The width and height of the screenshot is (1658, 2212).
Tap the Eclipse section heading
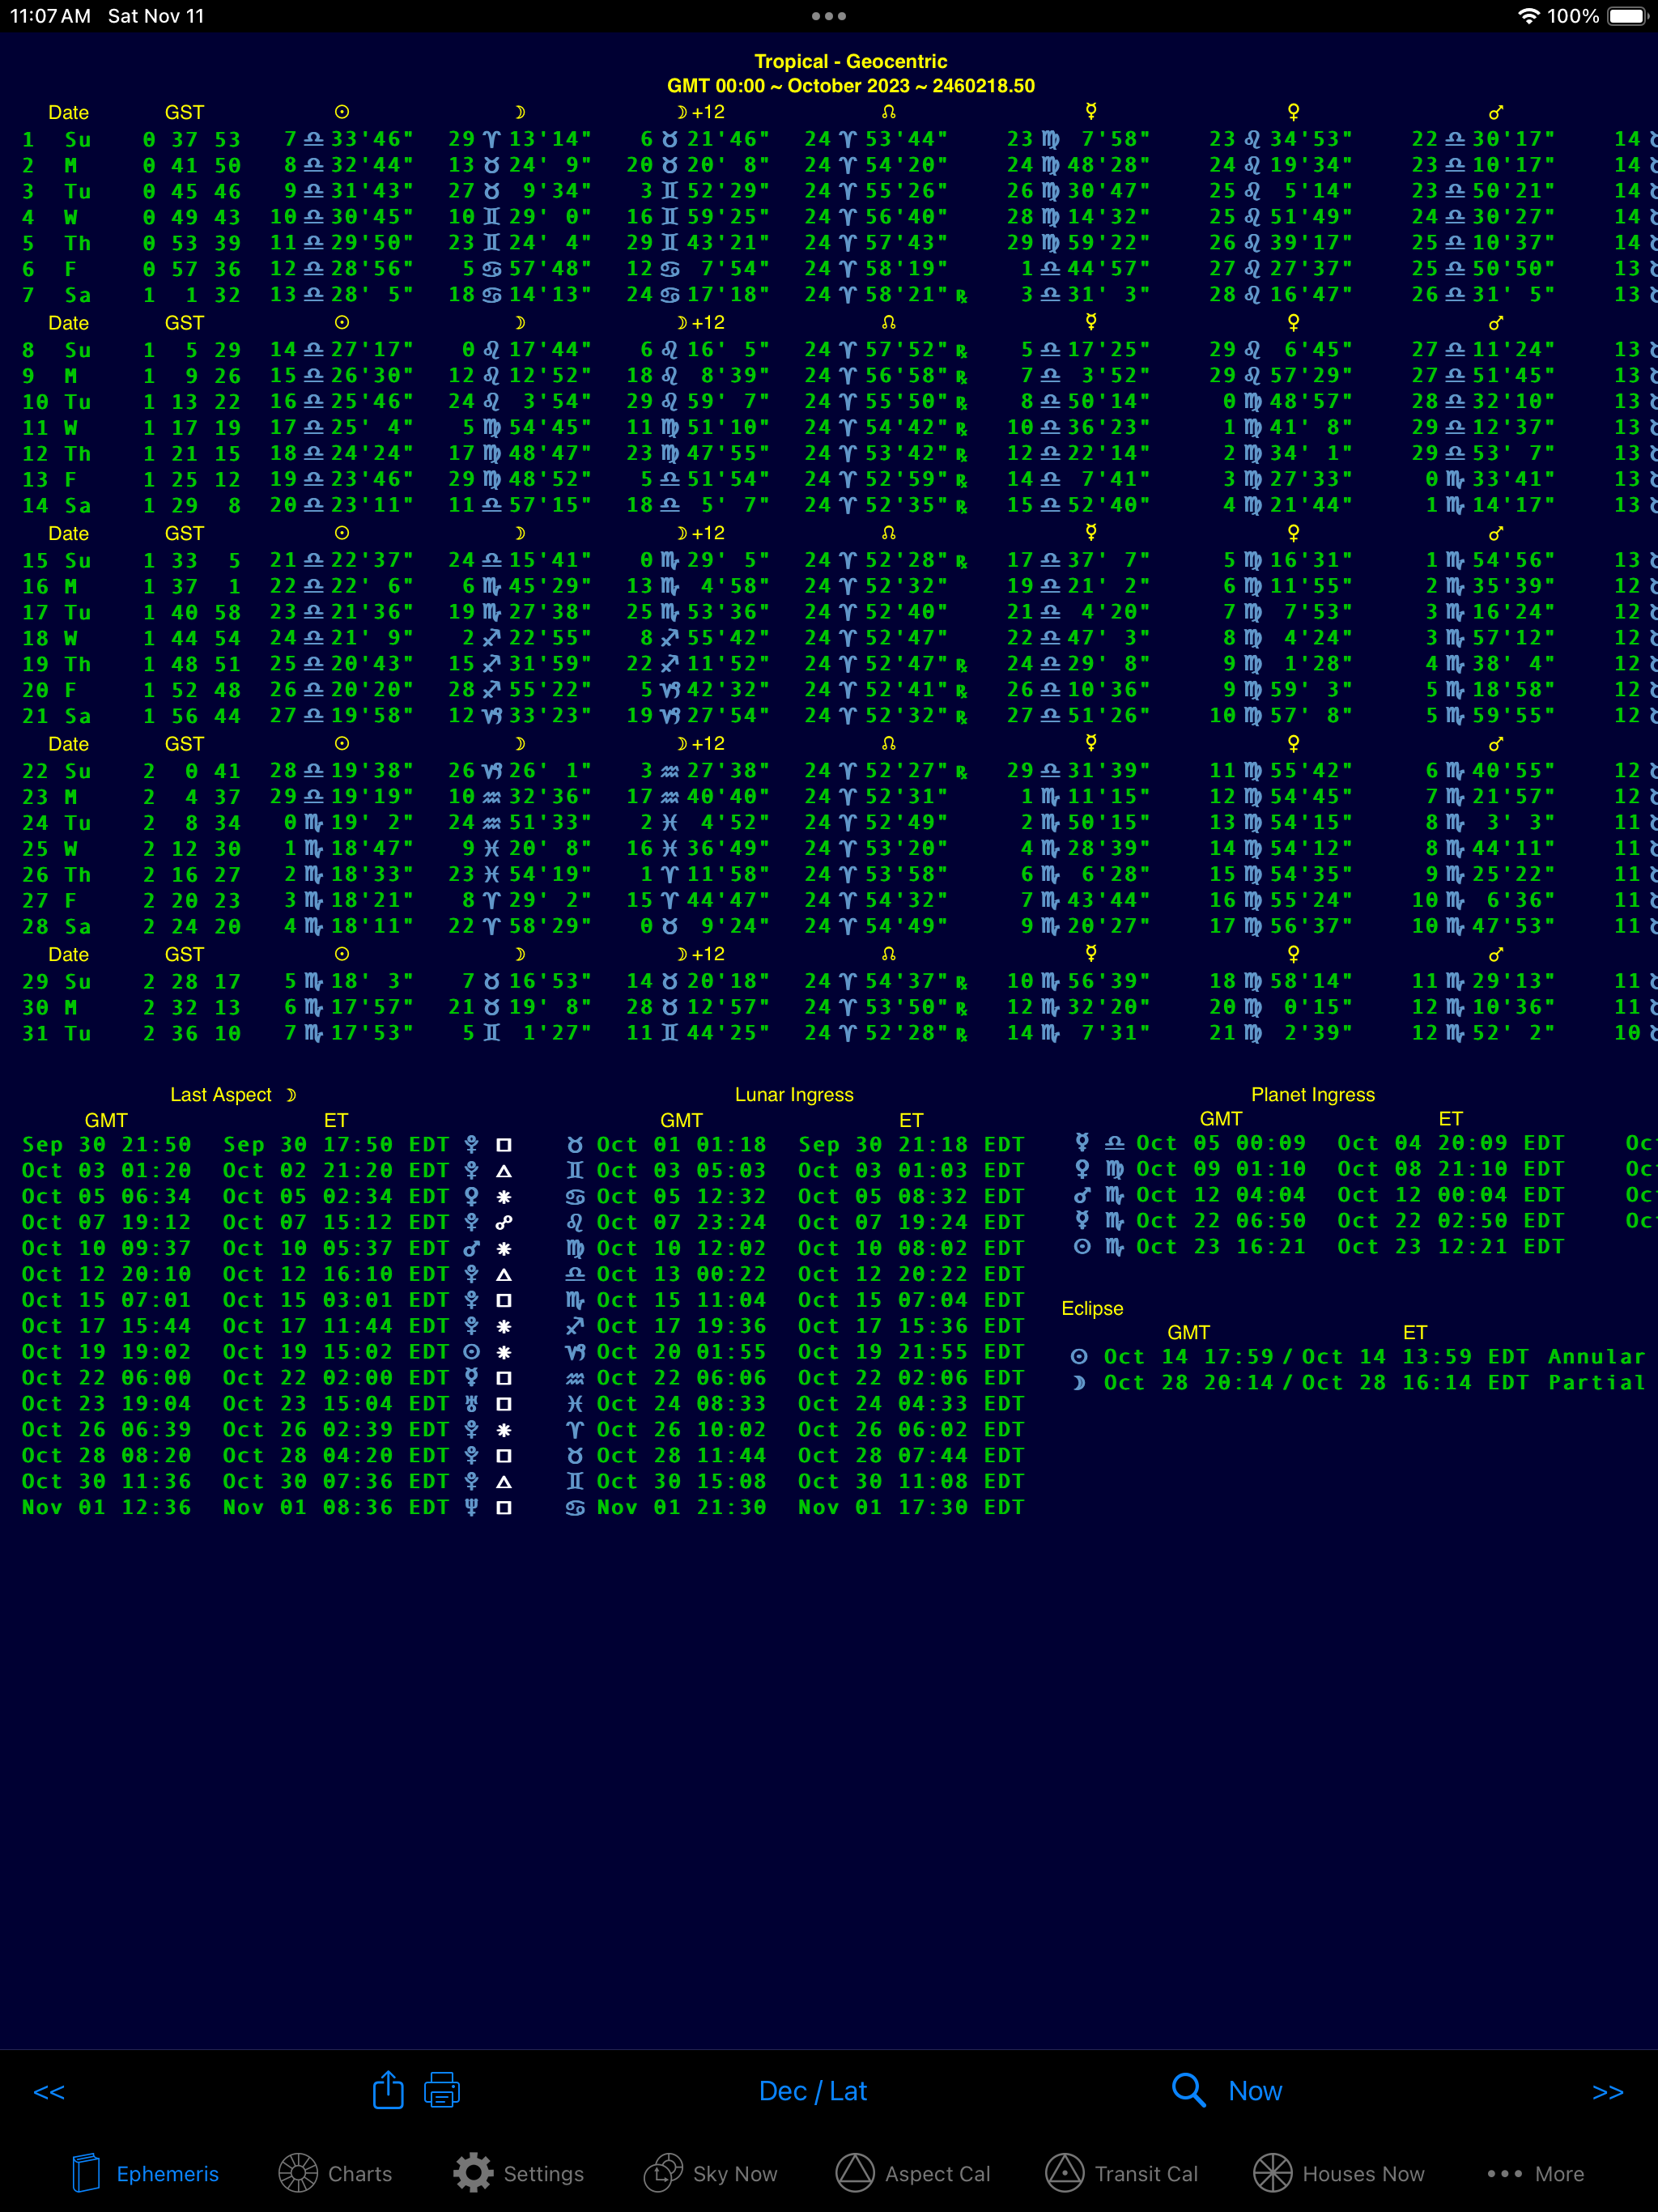pos(1092,1309)
